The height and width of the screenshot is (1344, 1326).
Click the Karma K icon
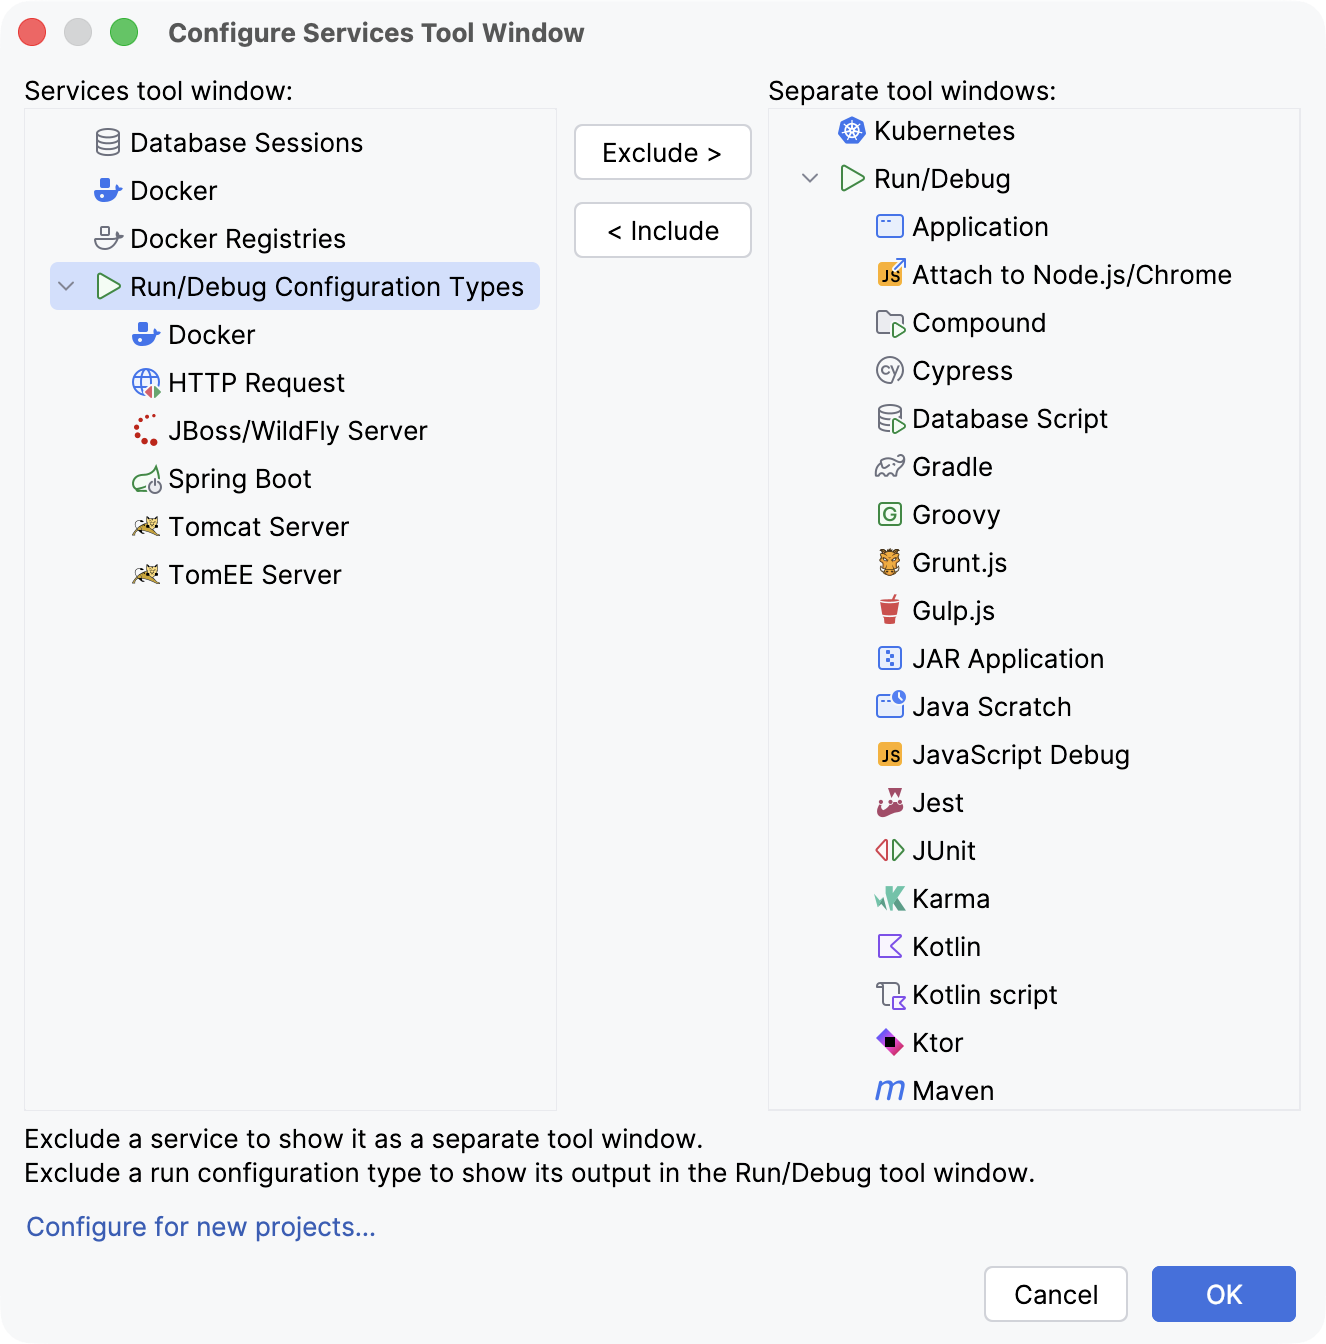pyautogui.click(x=890, y=899)
